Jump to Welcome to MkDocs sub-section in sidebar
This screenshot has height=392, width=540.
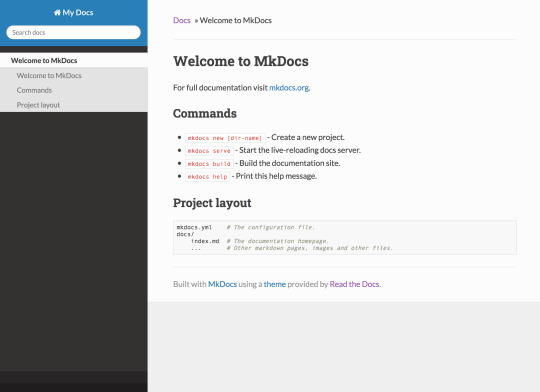point(74,75)
